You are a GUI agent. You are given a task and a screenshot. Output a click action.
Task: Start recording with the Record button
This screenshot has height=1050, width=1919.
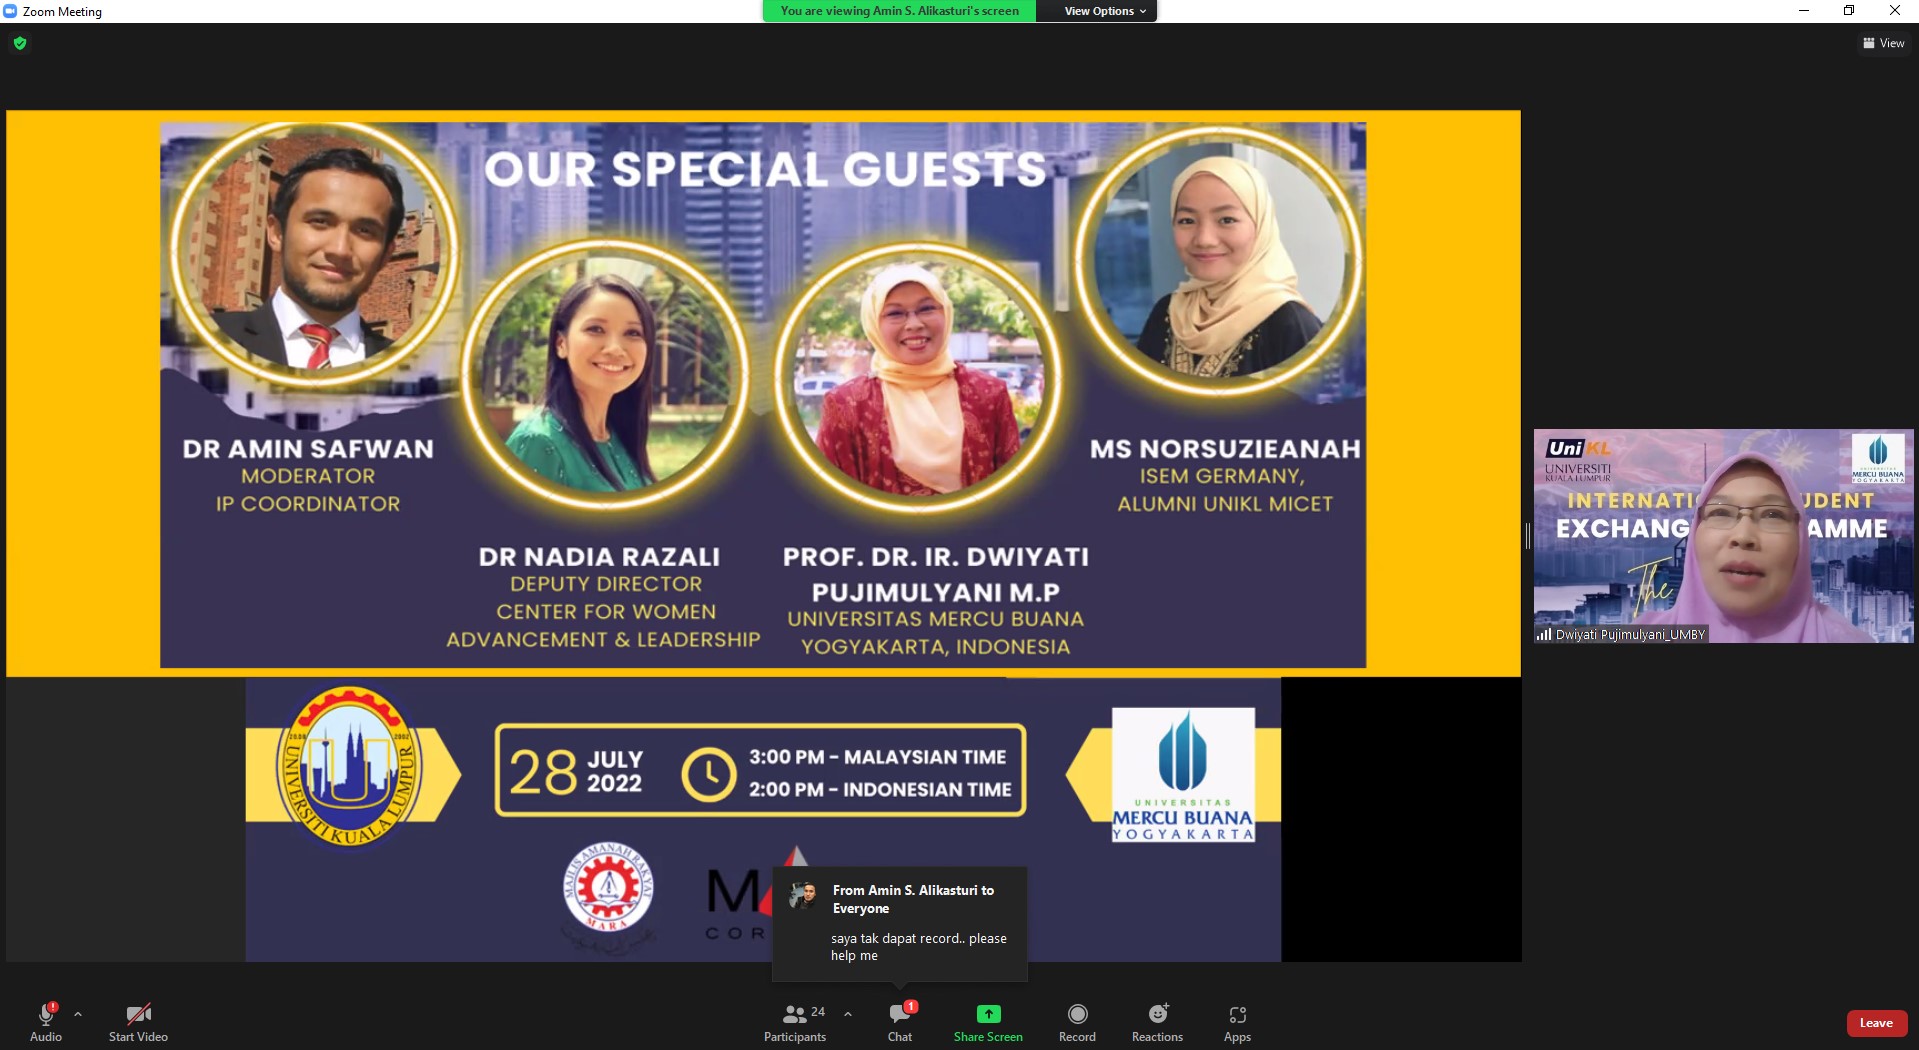[x=1077, y=1022]
